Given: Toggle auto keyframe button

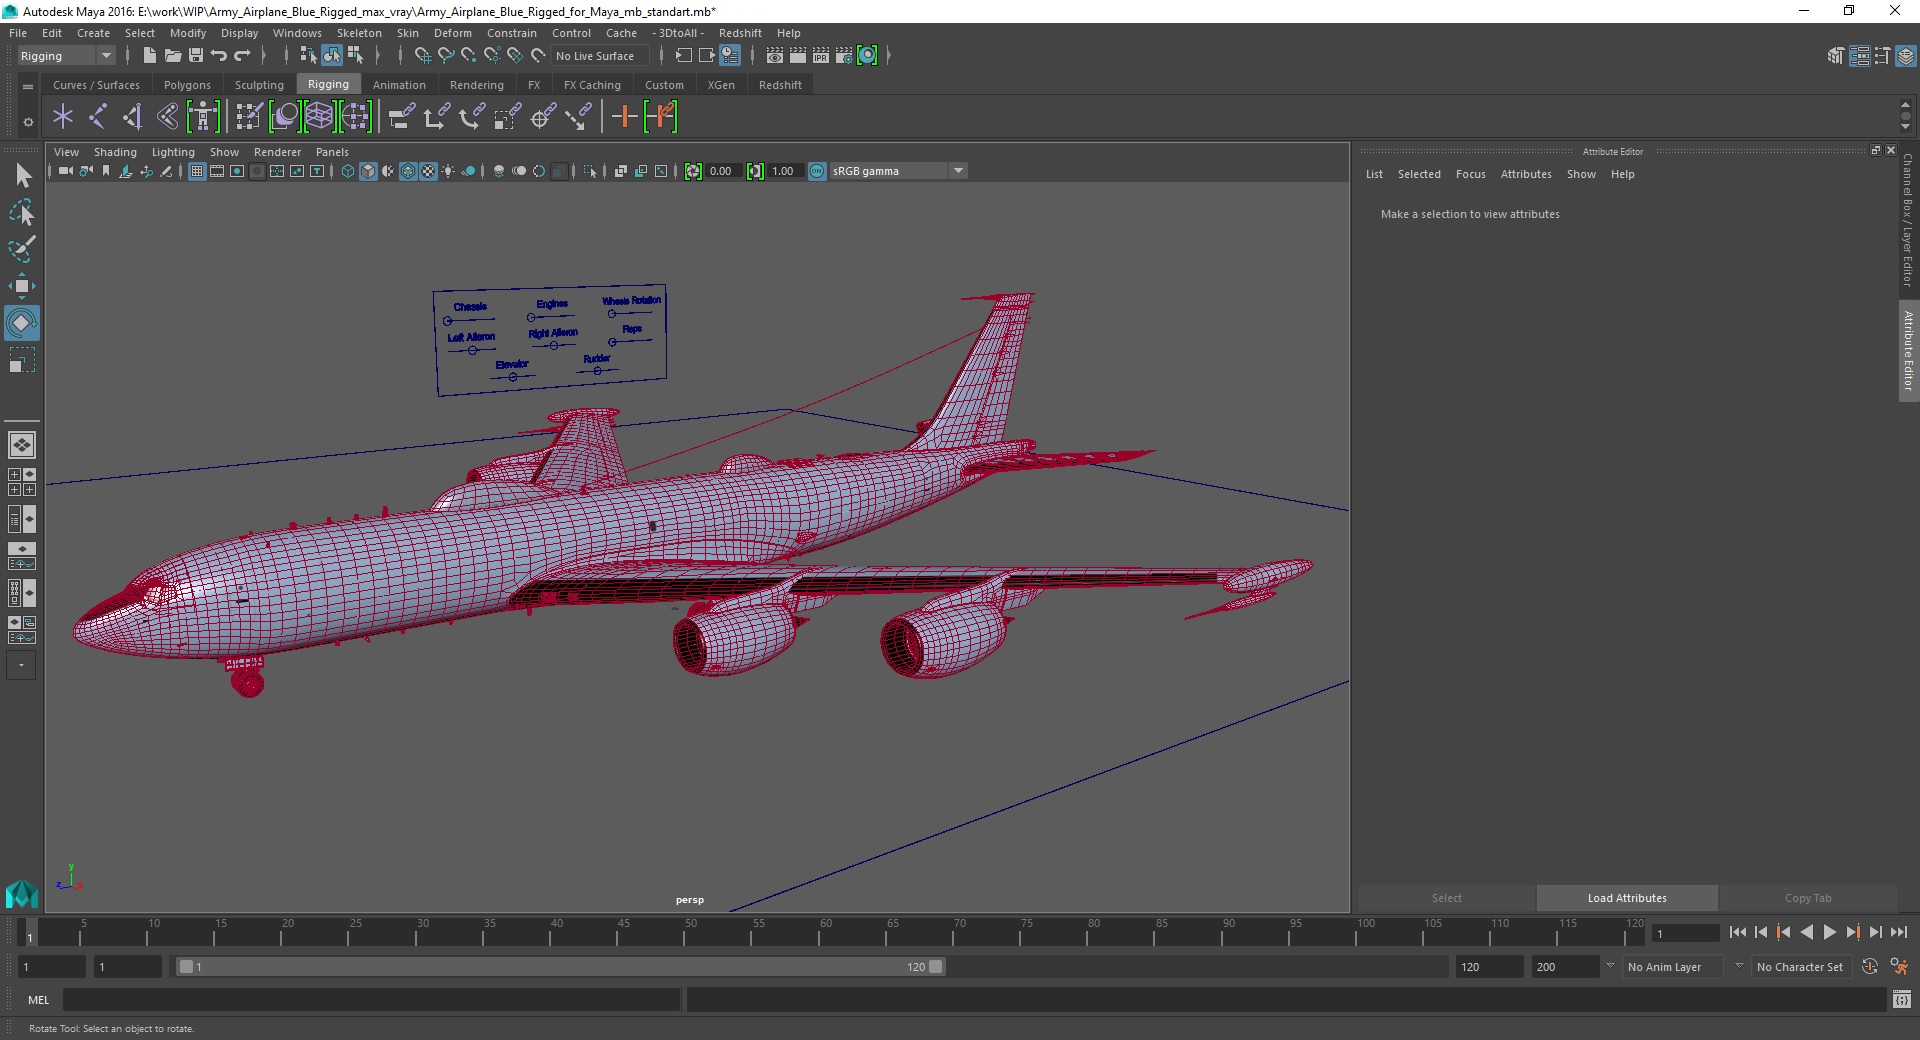Looking at the screenshot, I should (x=1870, y=967).
